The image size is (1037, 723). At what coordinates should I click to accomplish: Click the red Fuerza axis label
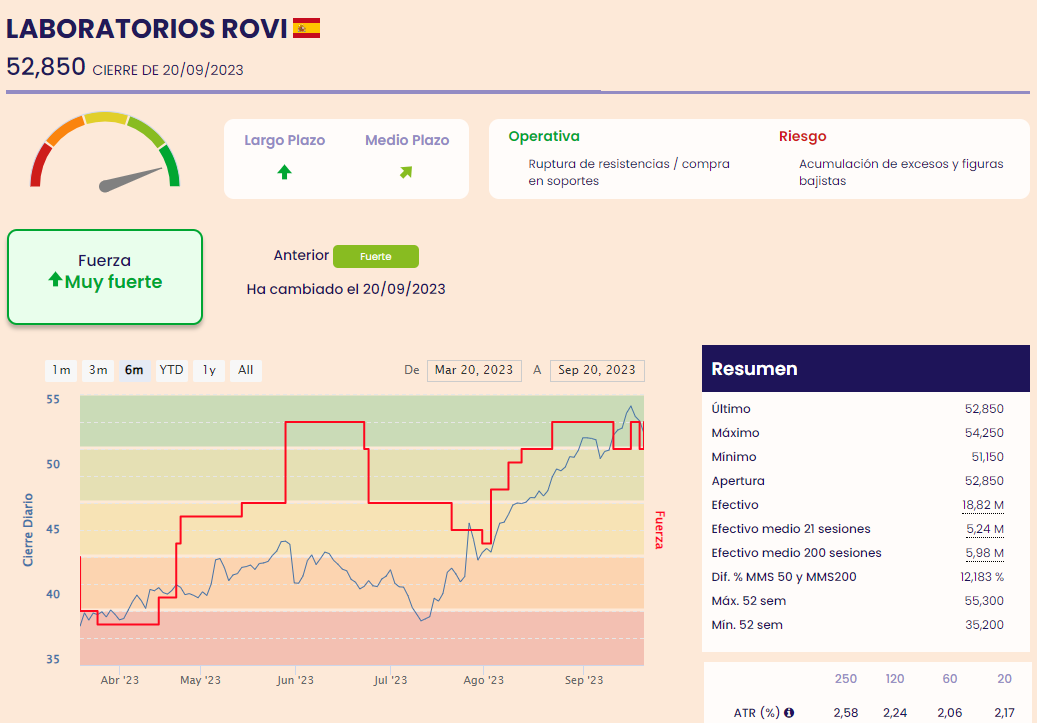click(x=659, y=530)
